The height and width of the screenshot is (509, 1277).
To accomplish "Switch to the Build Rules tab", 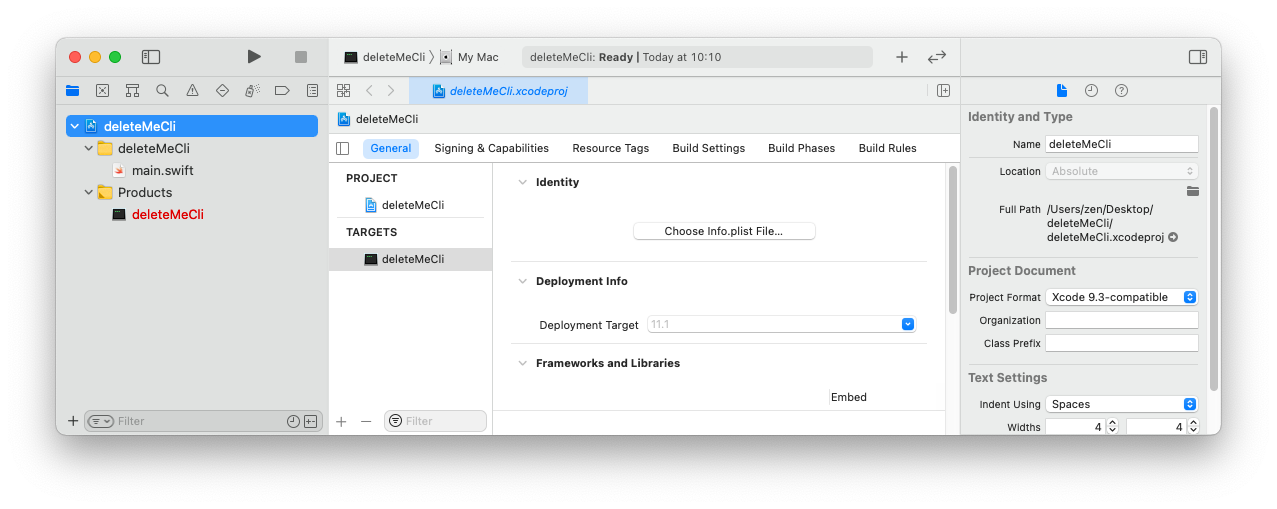I will click(887, 148).
